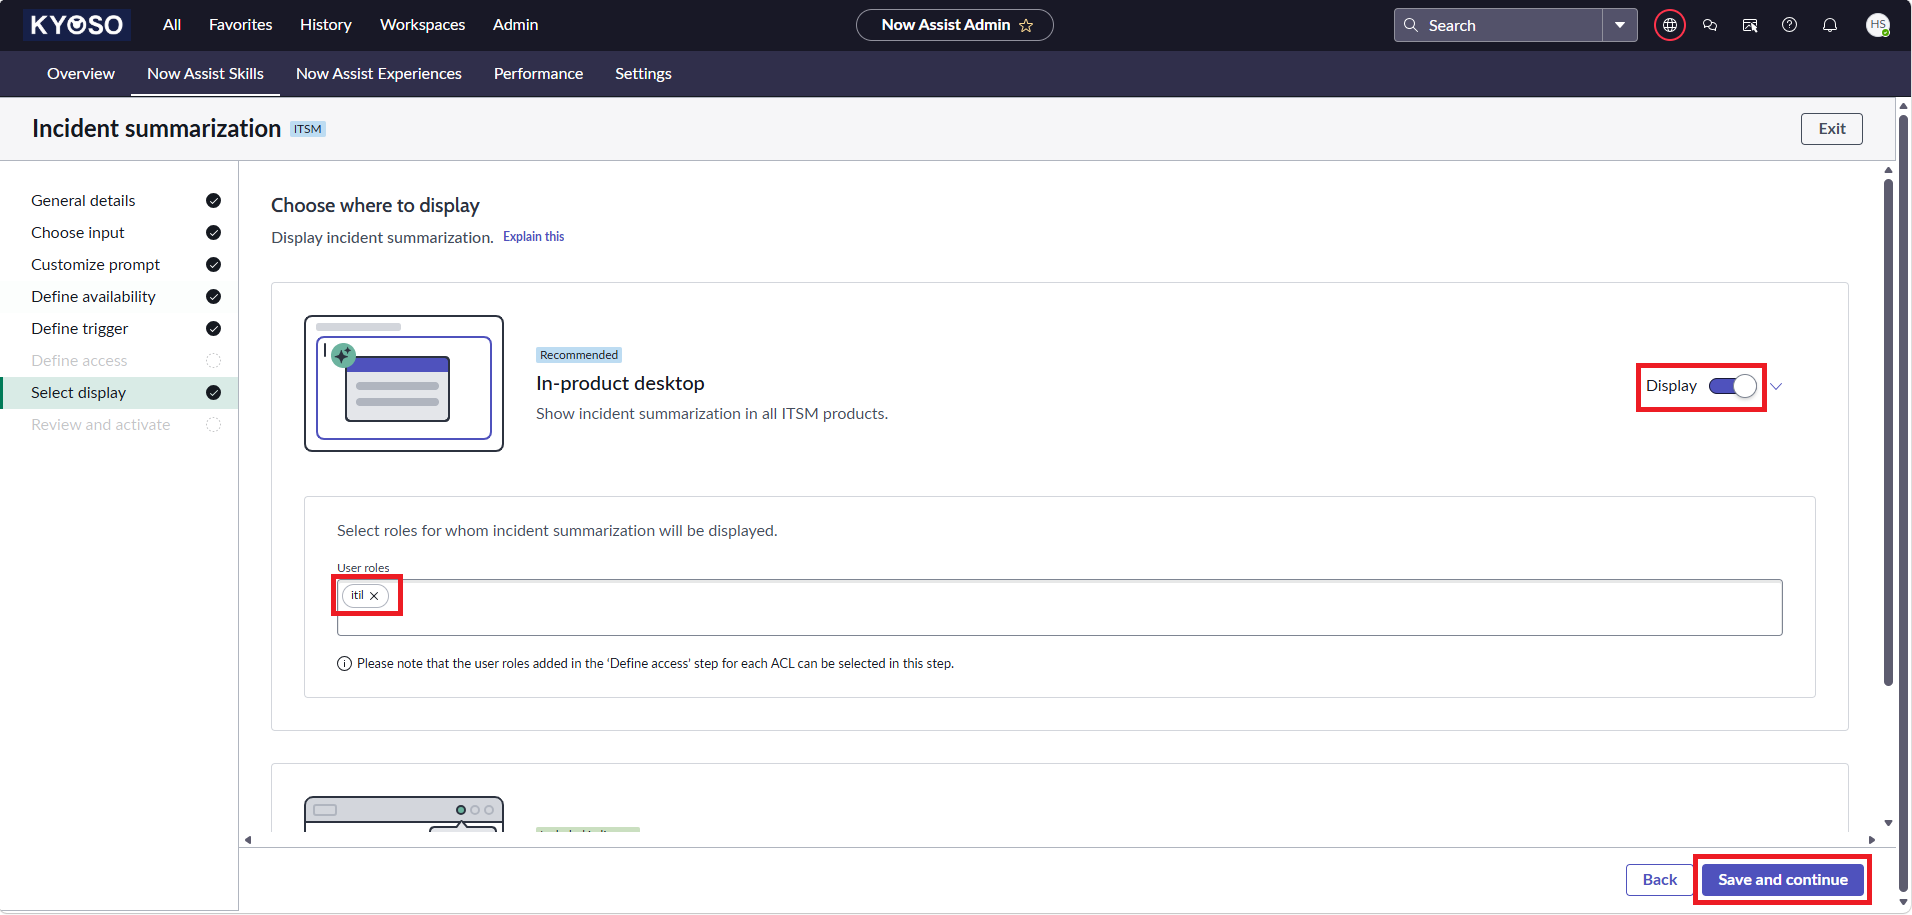This screenshot has height=915, width=1912.
Task: Go to the Define trigger step
Action: pos(80,329)
